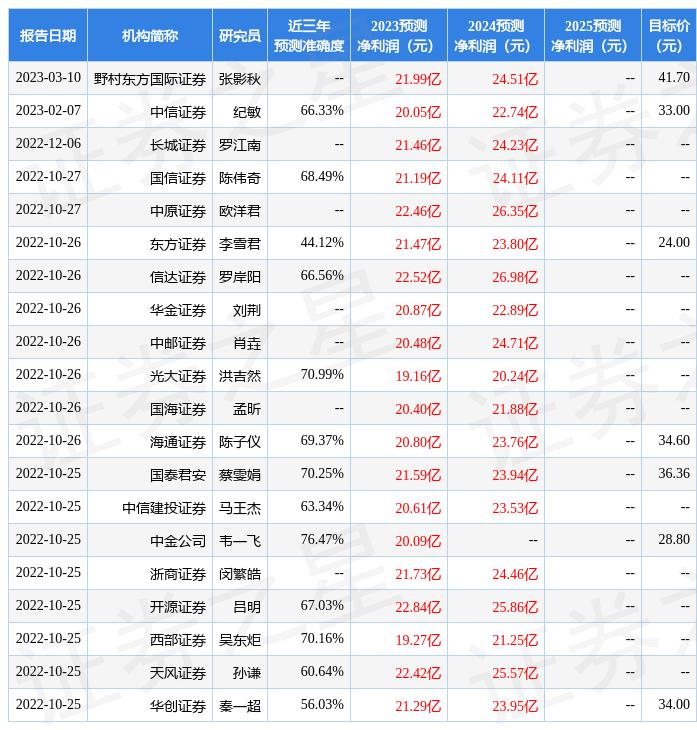Viewport: 697px width, 730px height.
Task: Click the 26.98亿 profit forecast
Action: click(515, 277)
